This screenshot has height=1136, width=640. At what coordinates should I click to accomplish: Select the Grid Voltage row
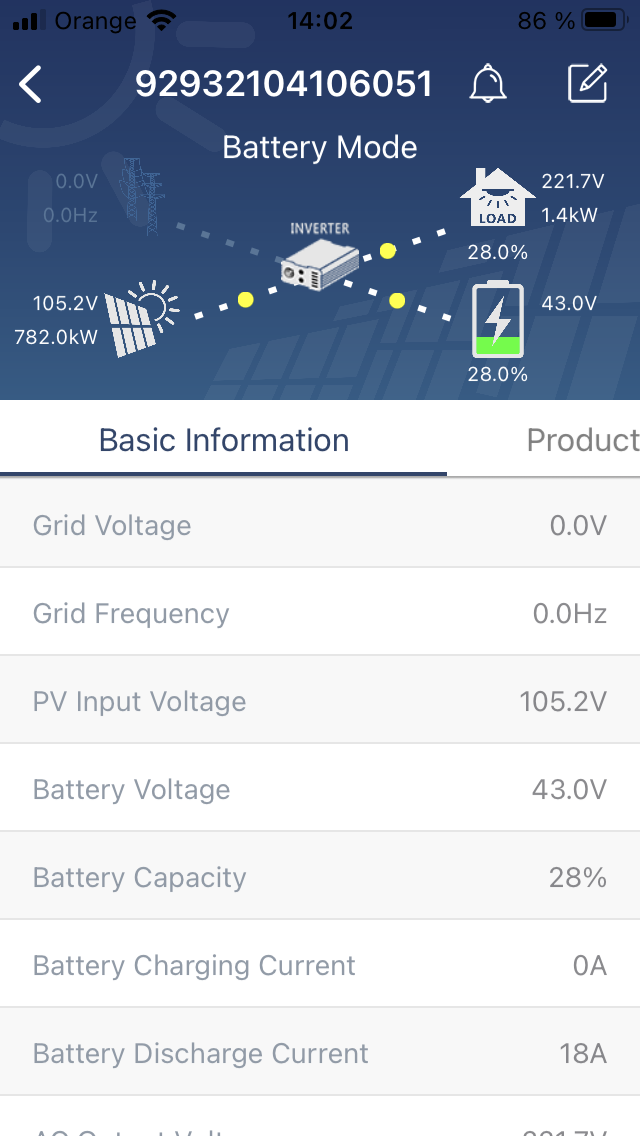pos(320,525)
